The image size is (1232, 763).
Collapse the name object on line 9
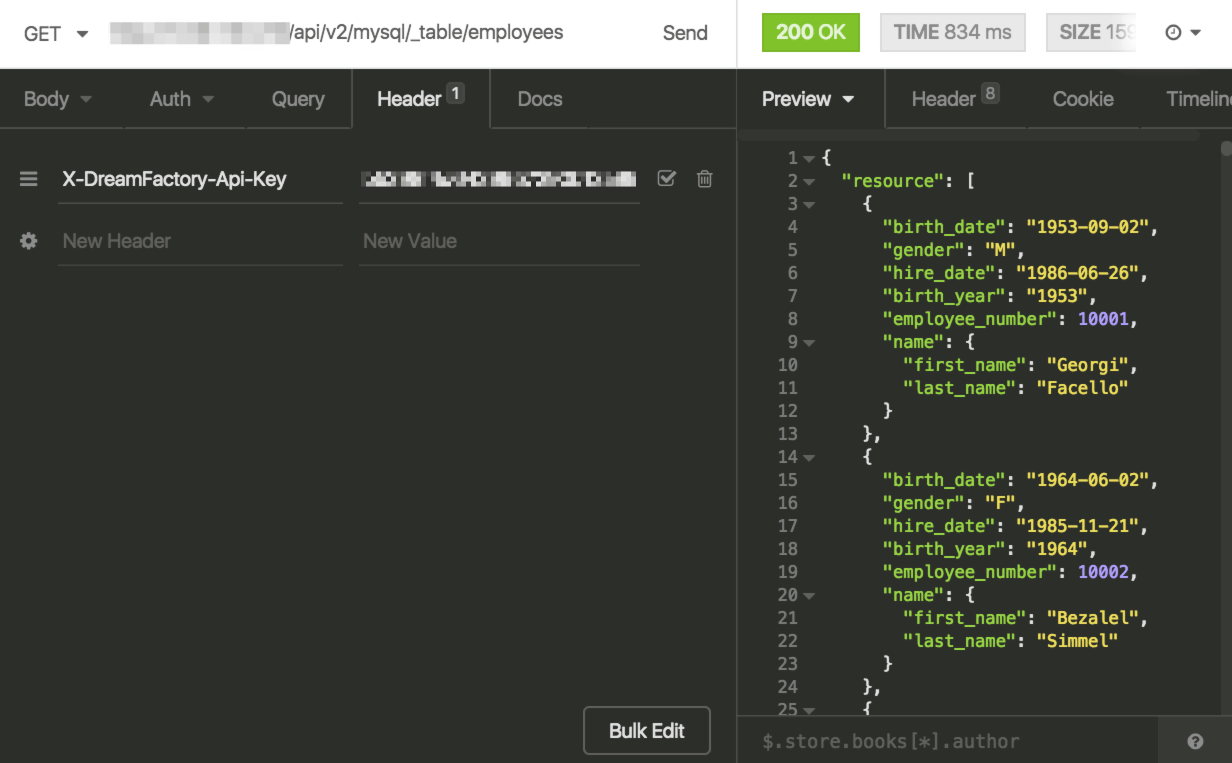click(808, 341)
